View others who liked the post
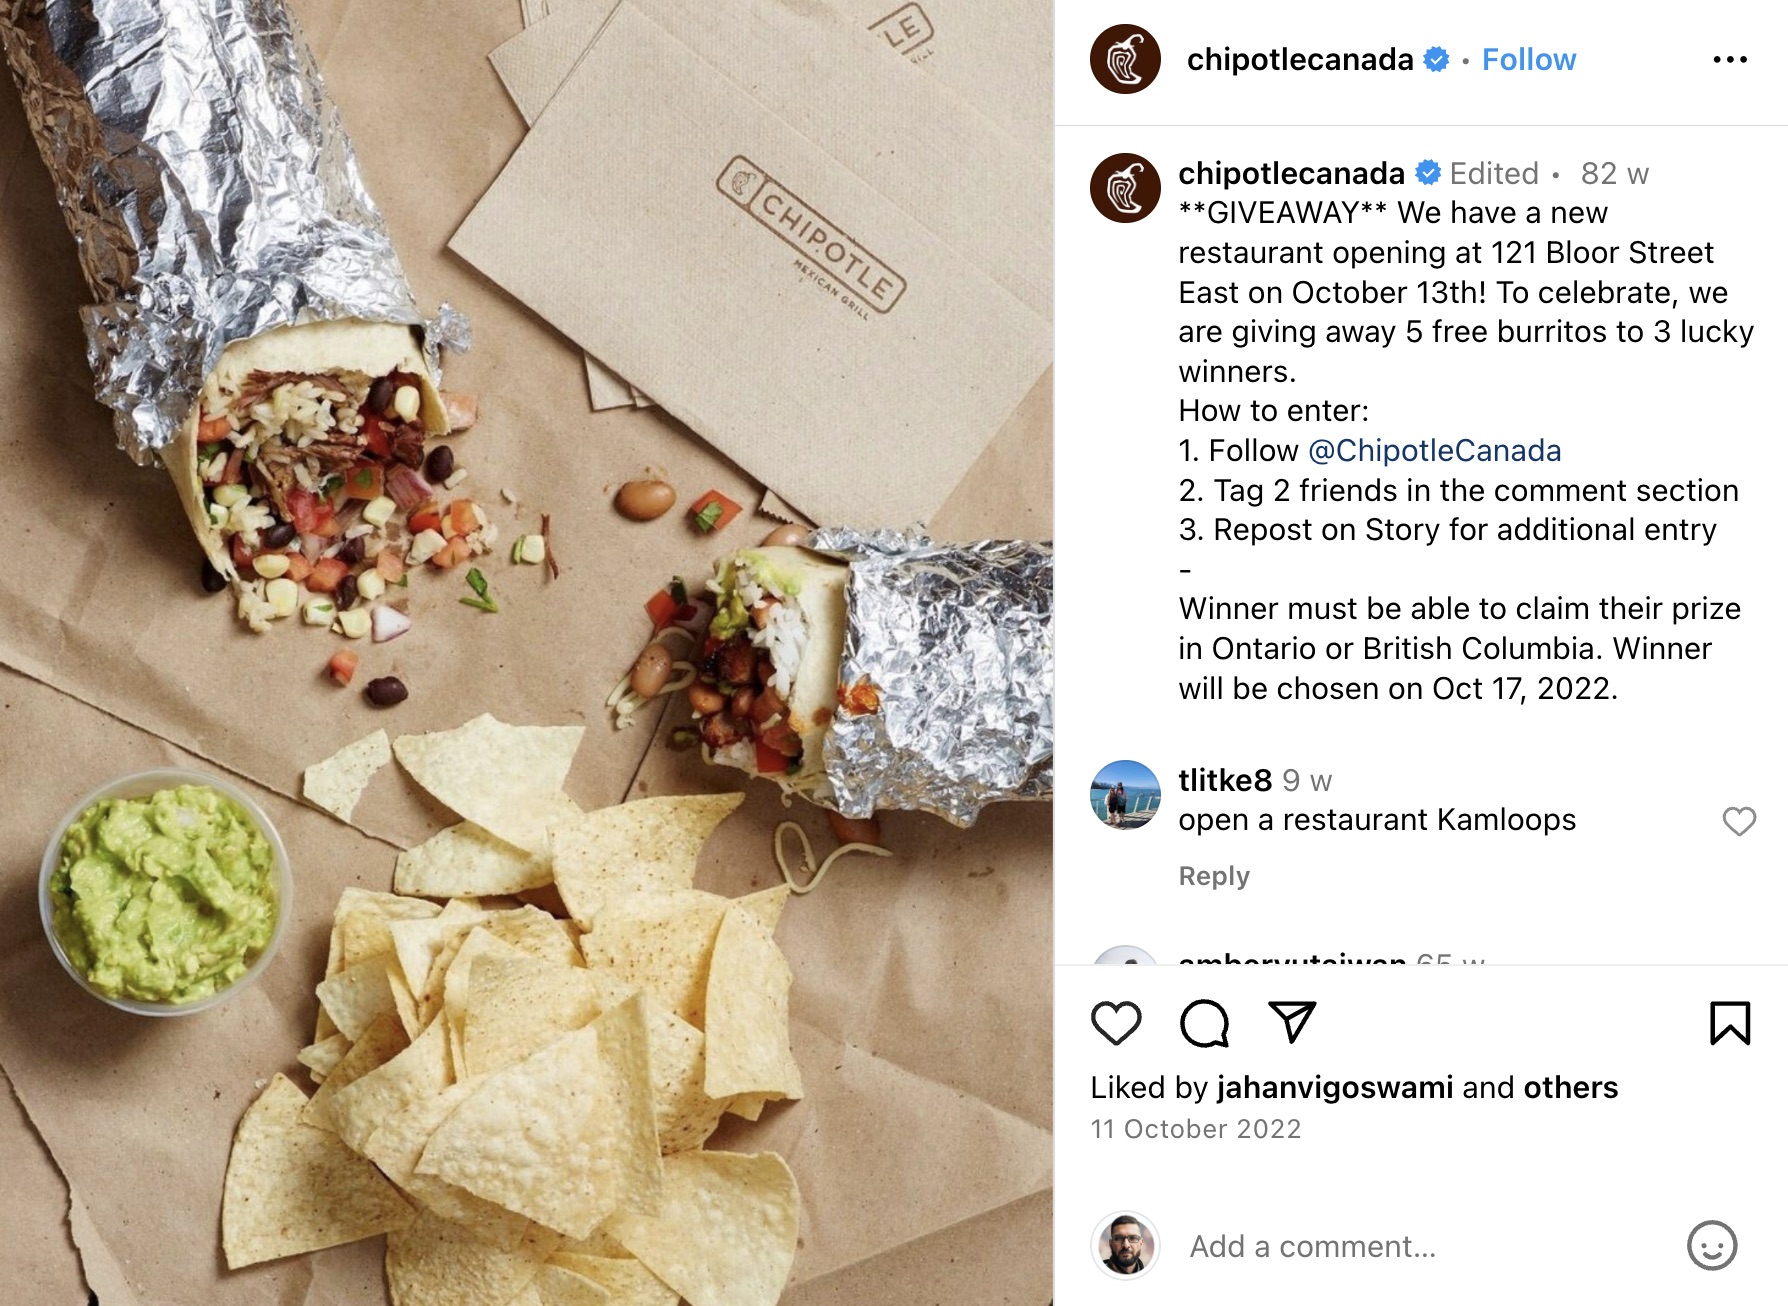 pyautogui.click(x=1570, y=1088)
